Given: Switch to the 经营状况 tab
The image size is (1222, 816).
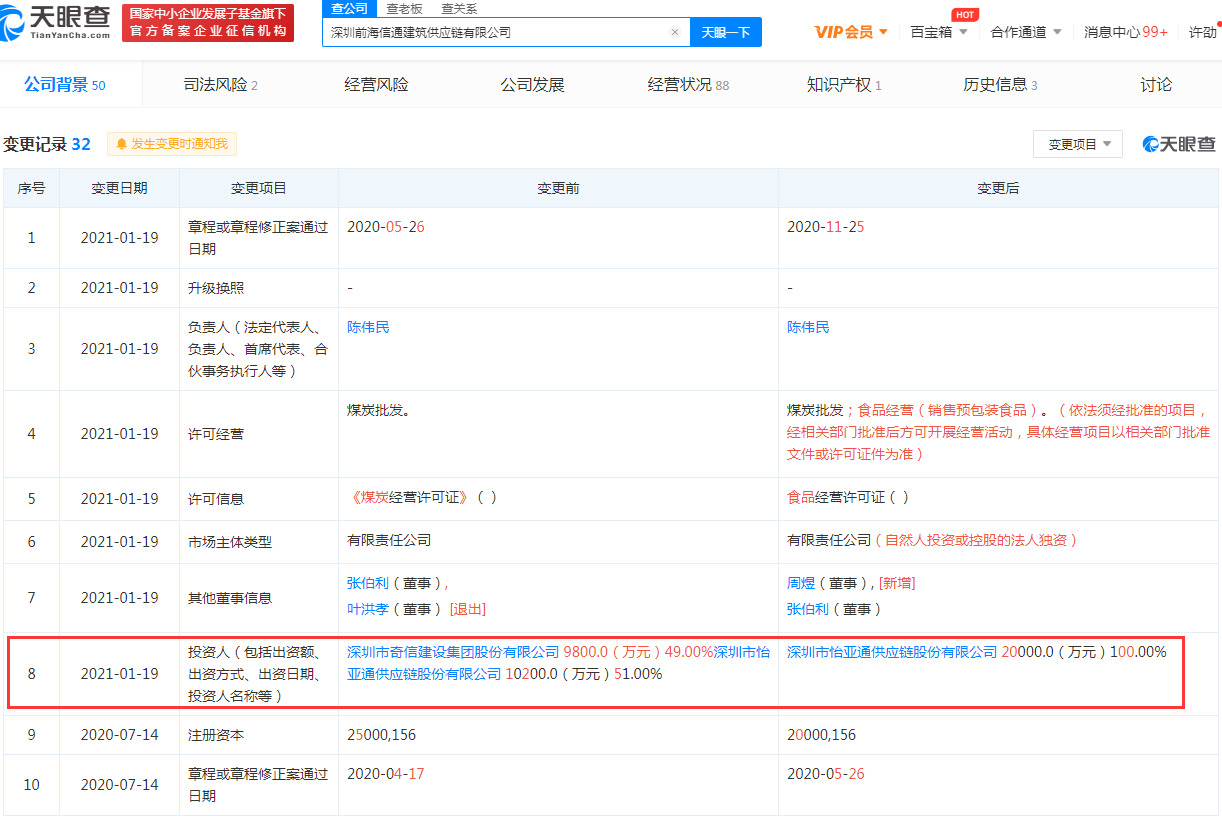Looking at the screenshot, I should pos(688,85).
